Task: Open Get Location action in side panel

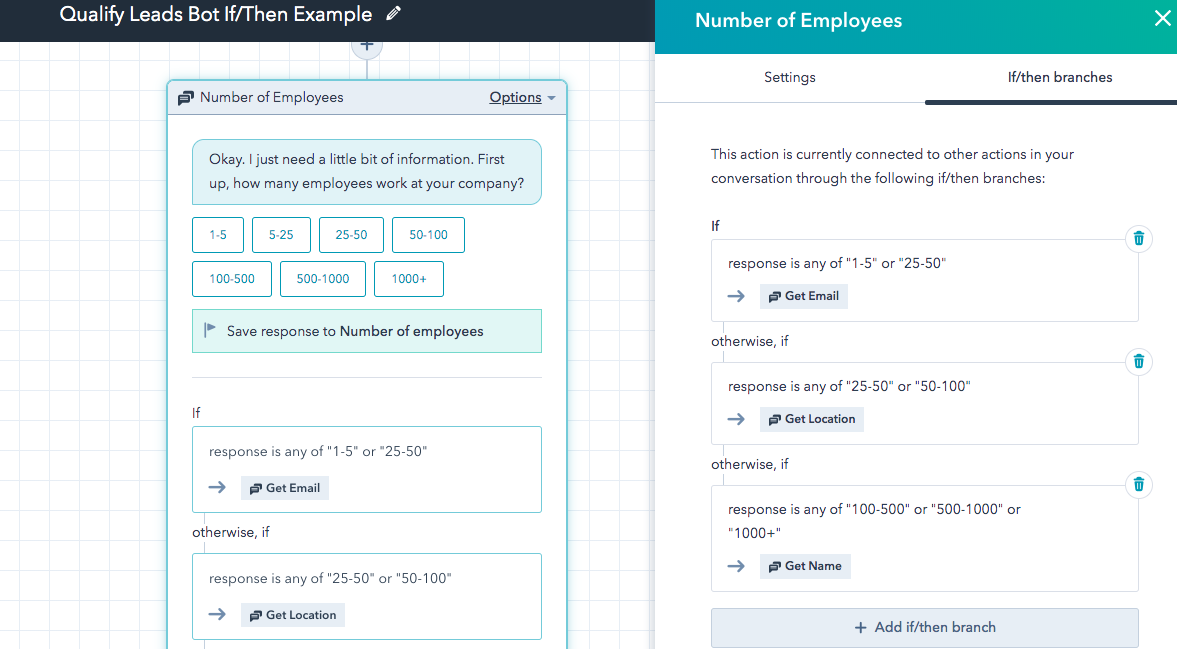Action: coord(811,419)
